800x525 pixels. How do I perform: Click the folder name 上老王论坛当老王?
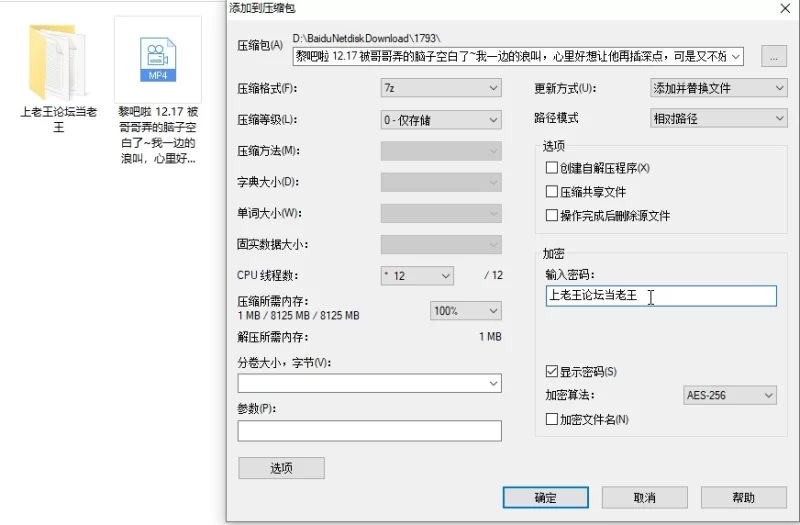(58, 119)
